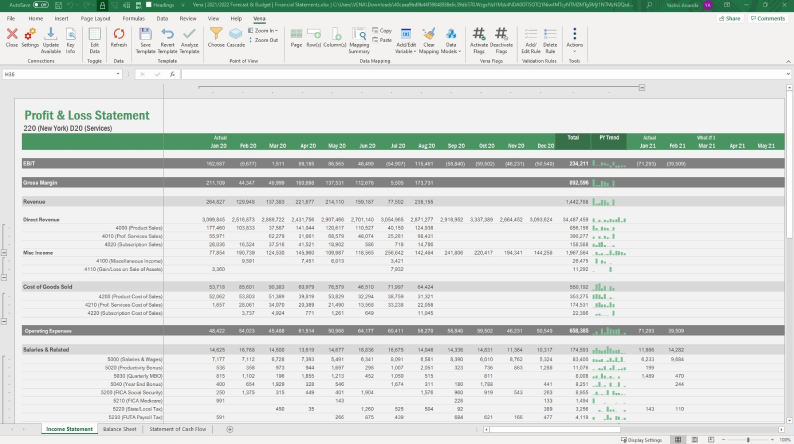Toggle the AutoSave switch

[42, 5]
